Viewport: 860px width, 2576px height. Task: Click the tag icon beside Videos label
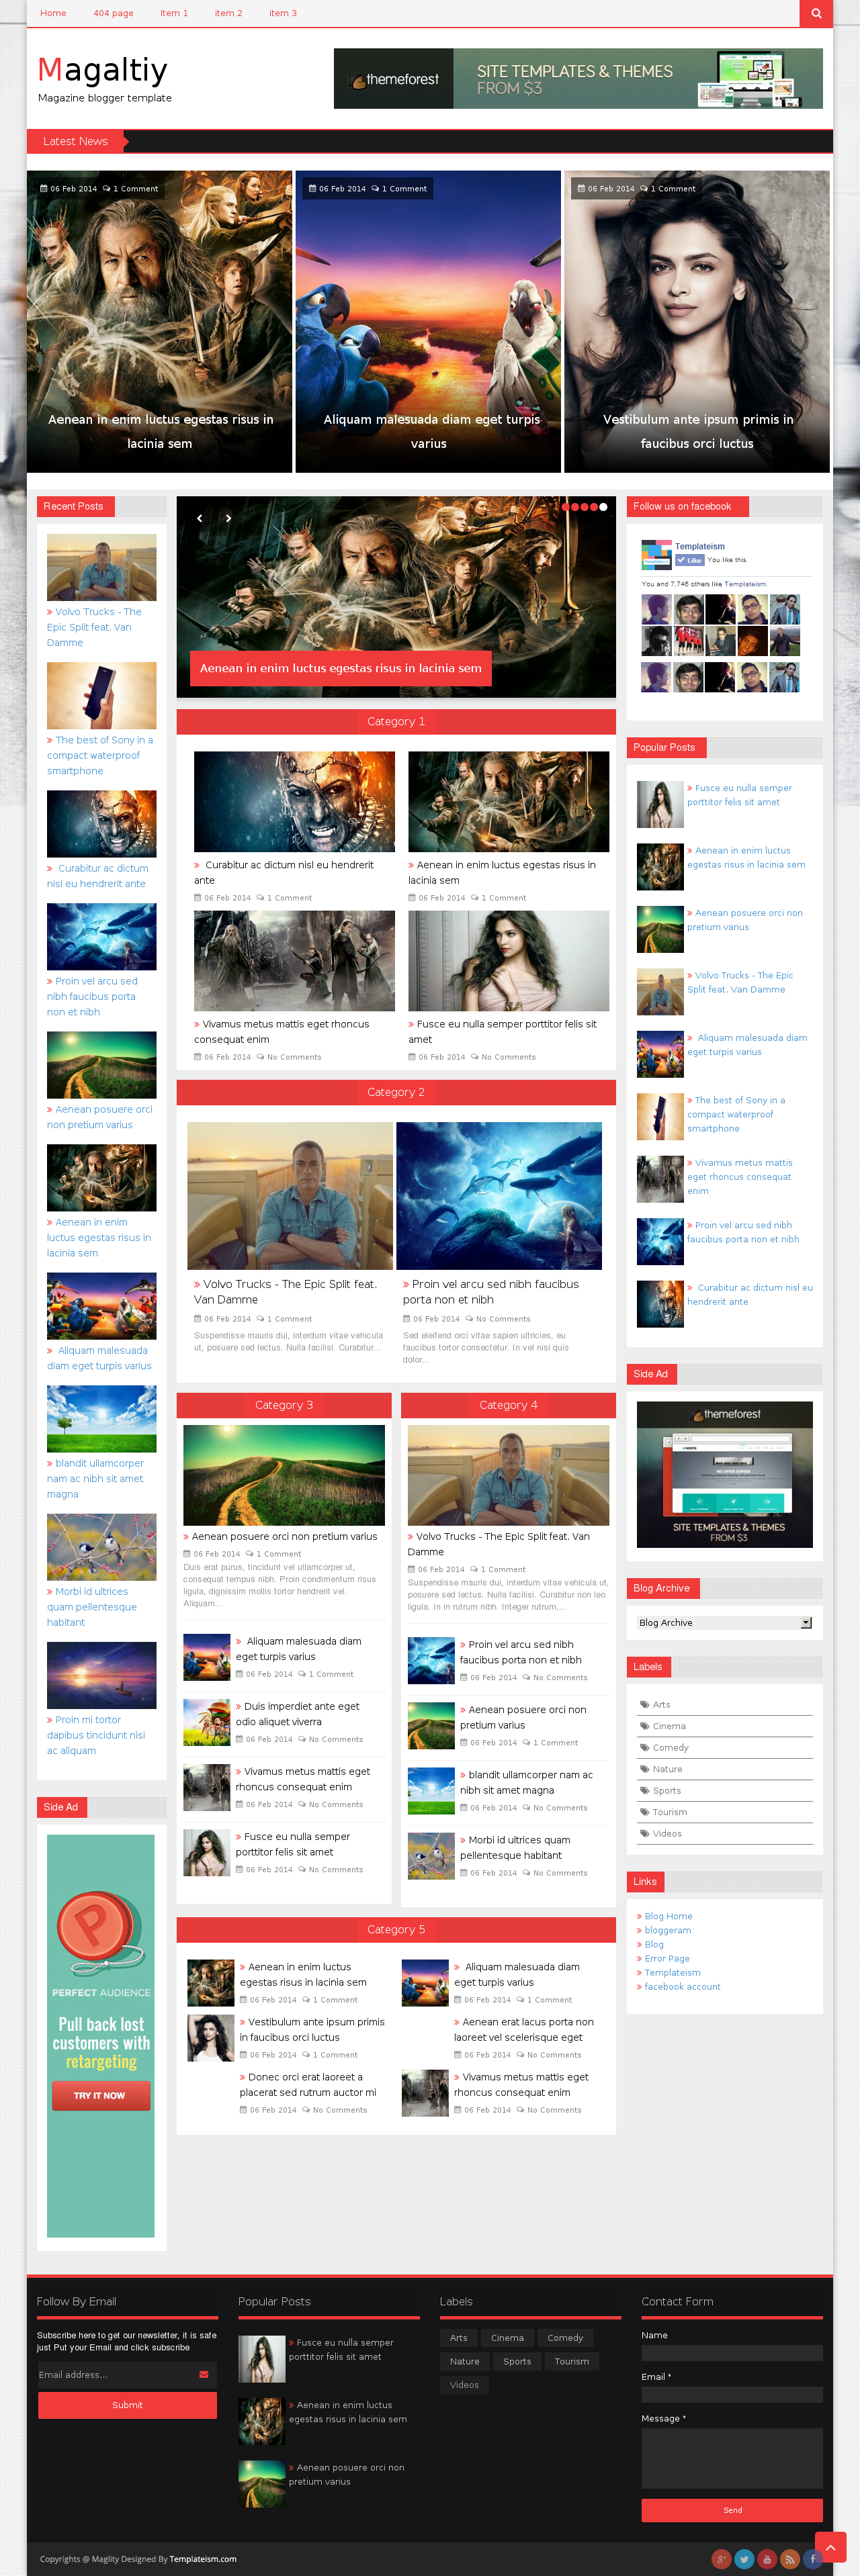[x=644, y=1834]
